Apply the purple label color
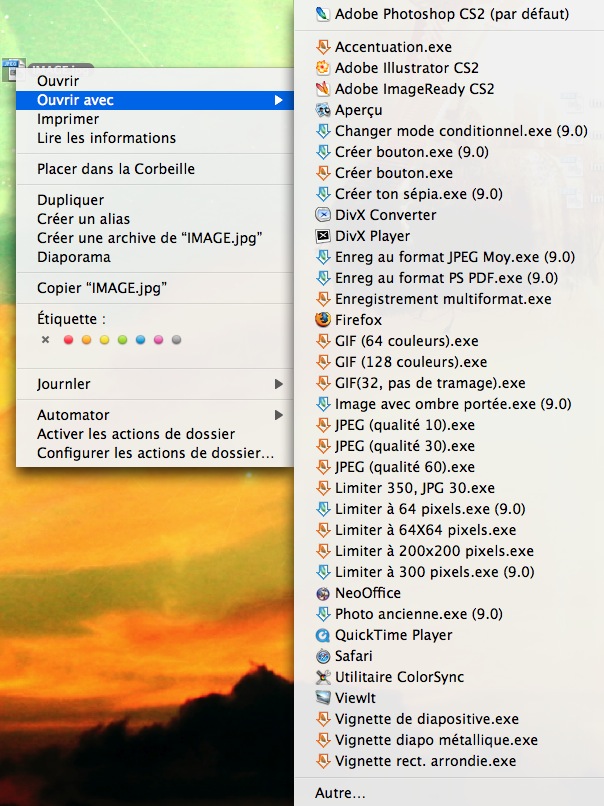Screen dimensions: 604x806 click(x=158, y=340)
